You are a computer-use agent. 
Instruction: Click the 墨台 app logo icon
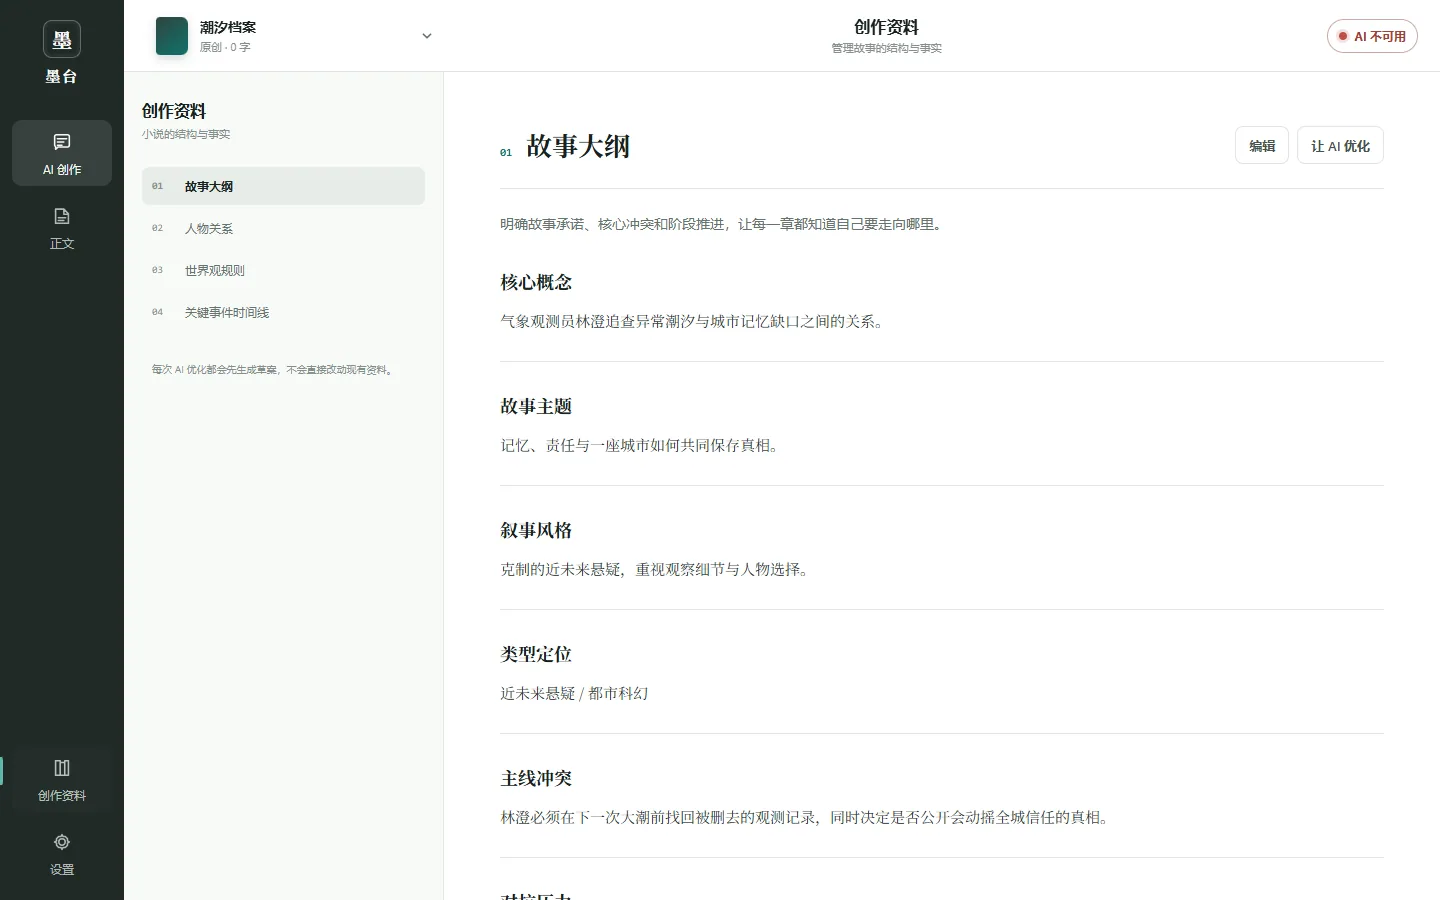point(62,40)
